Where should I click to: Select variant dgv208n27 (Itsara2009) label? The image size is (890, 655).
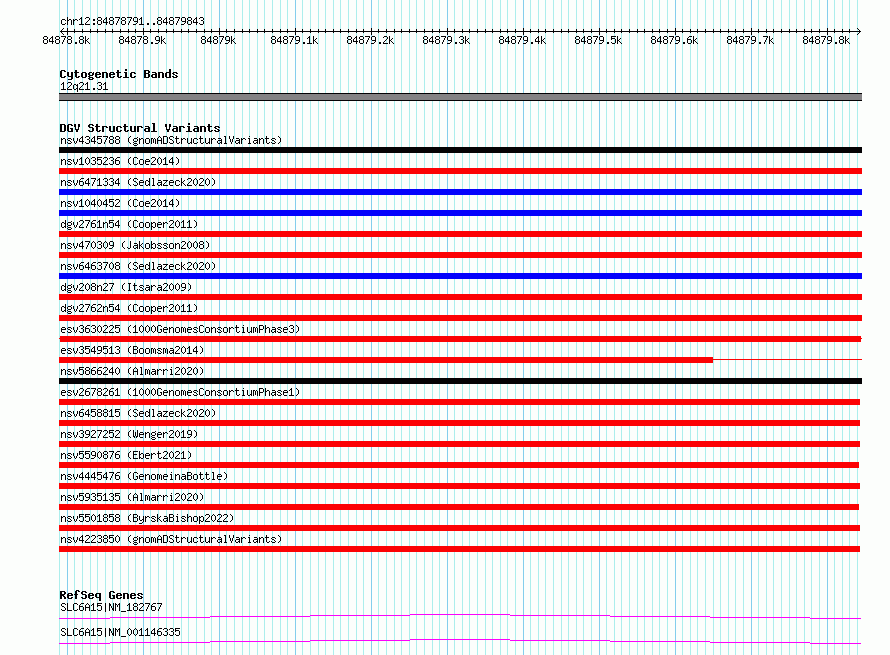pos(126,287)
